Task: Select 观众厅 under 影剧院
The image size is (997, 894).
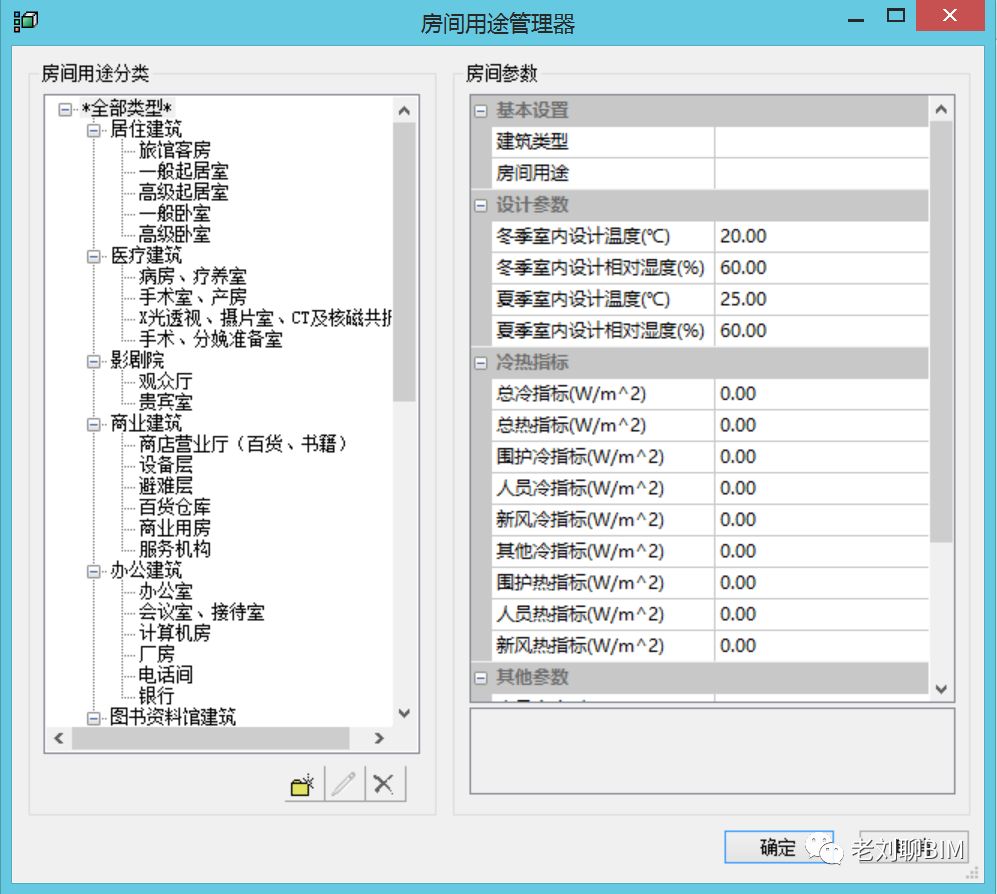Action: pos(165,382)
